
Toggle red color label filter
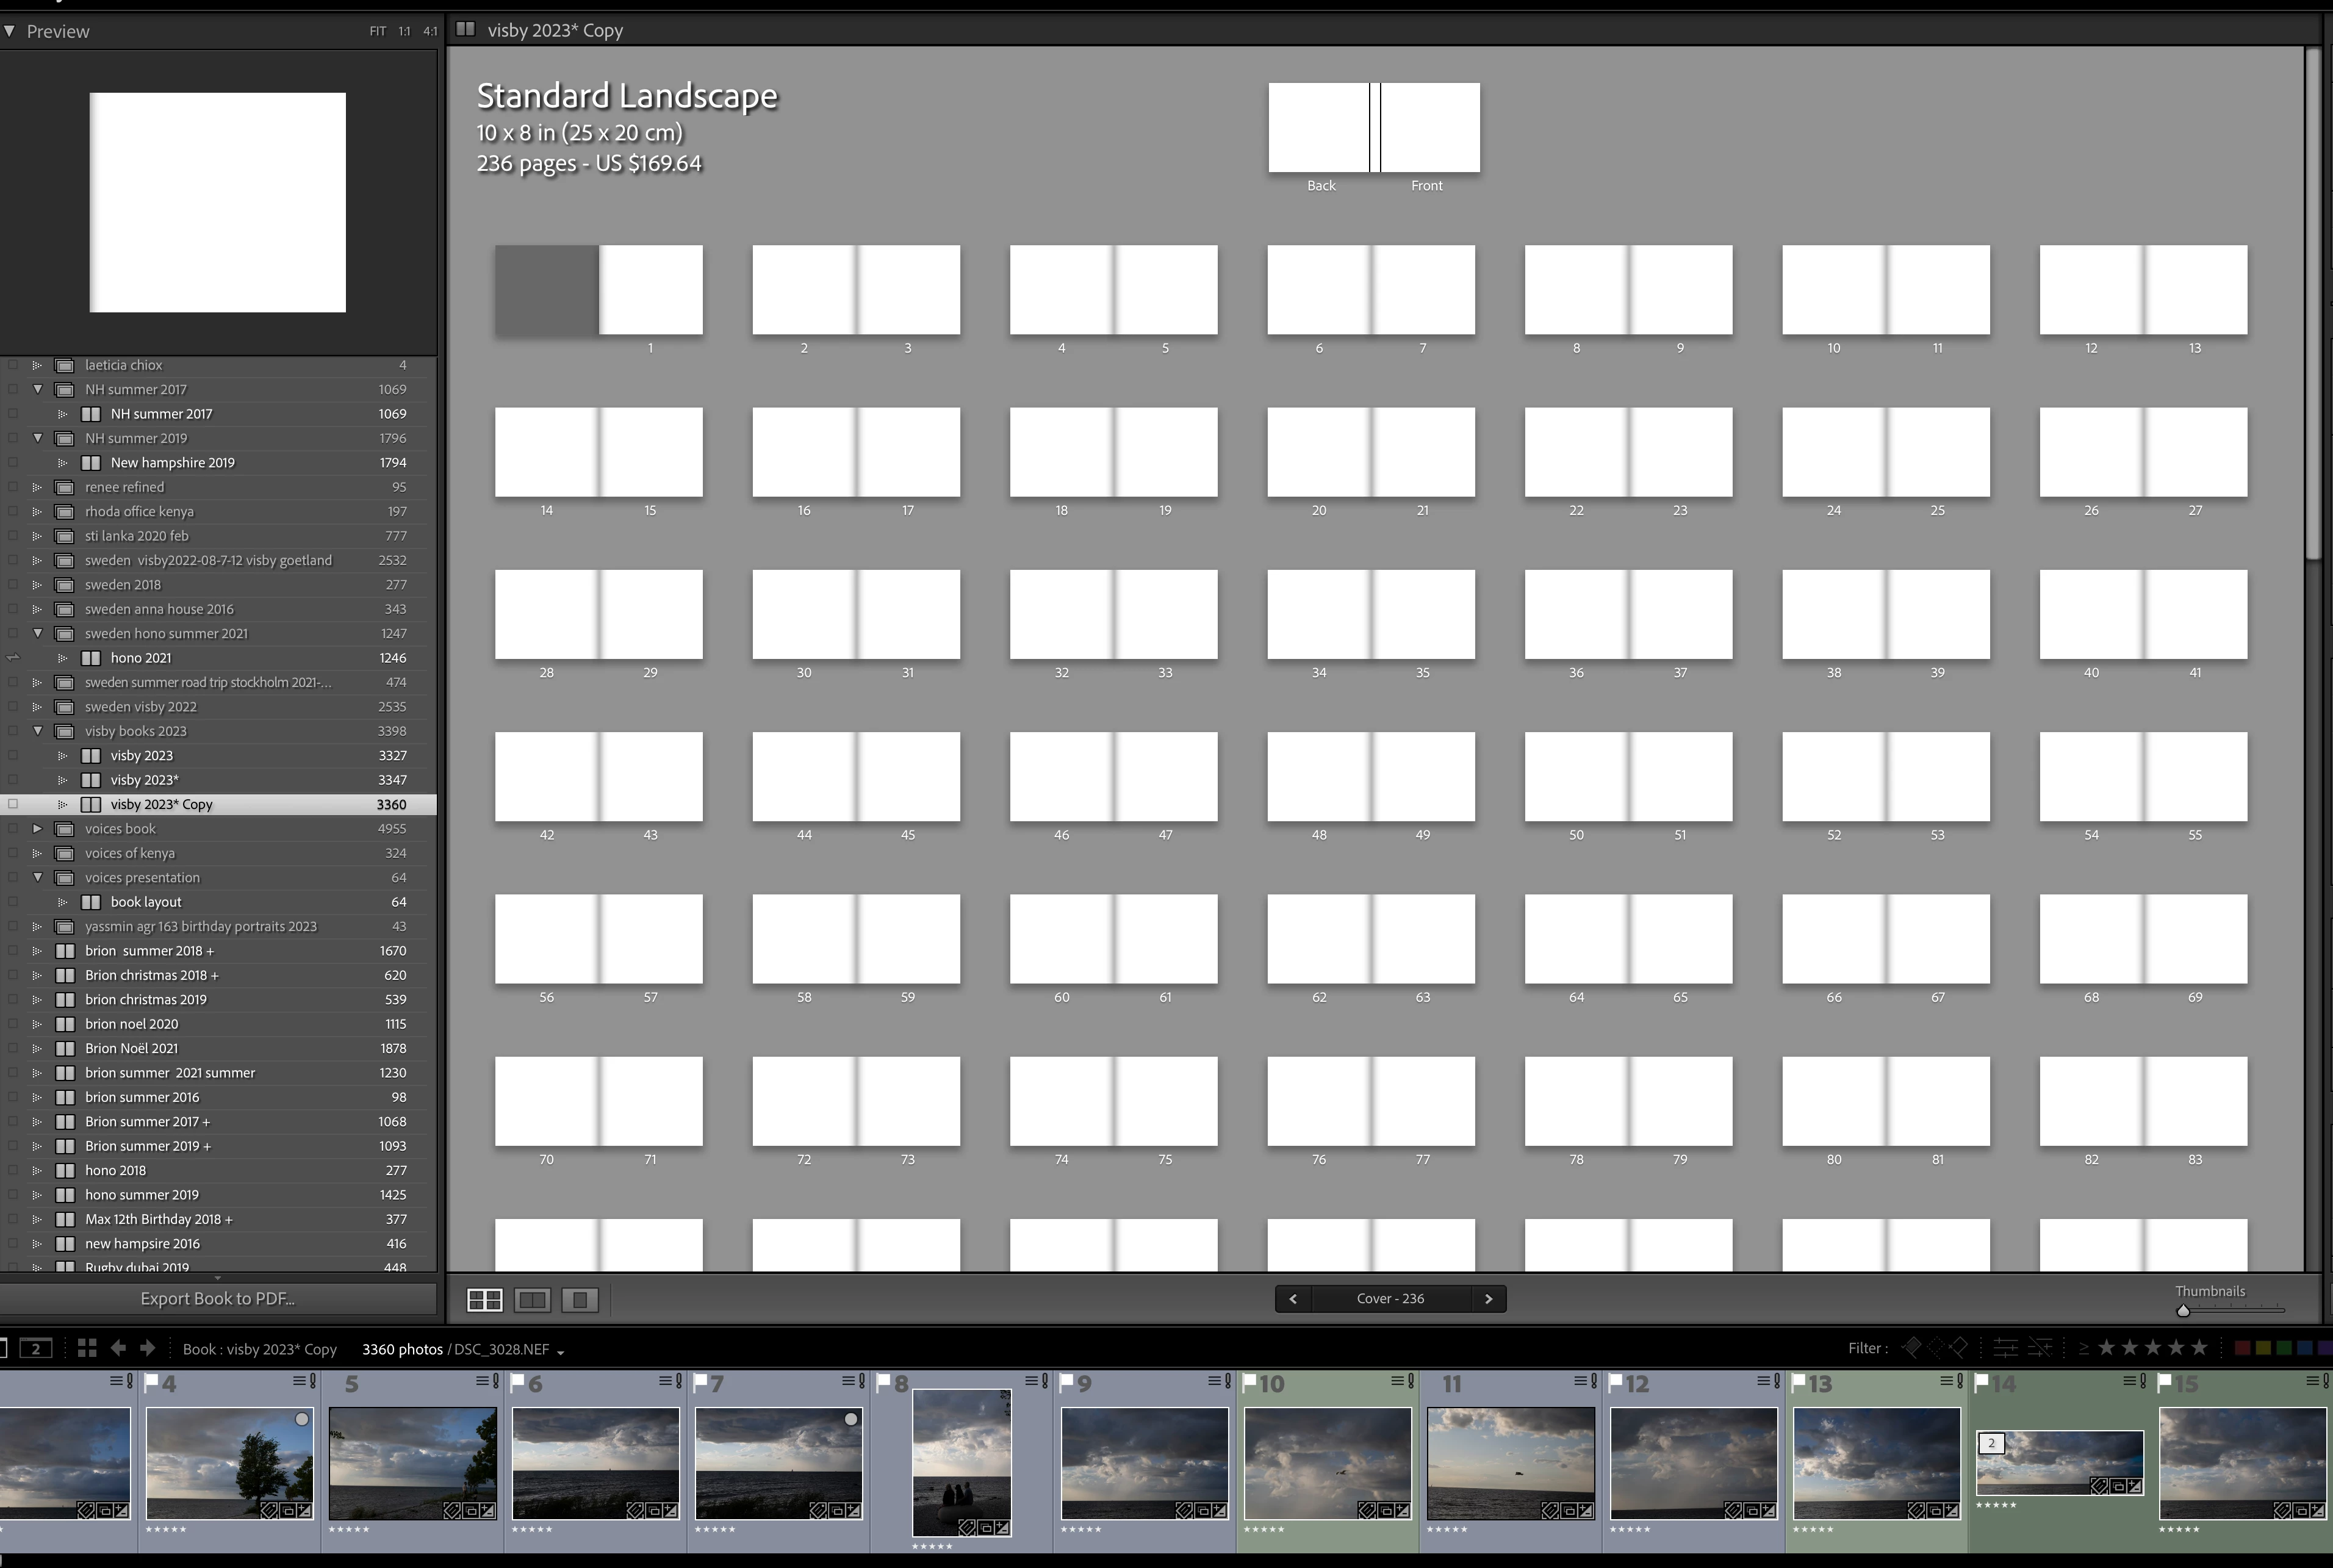click(2243, 1348)
